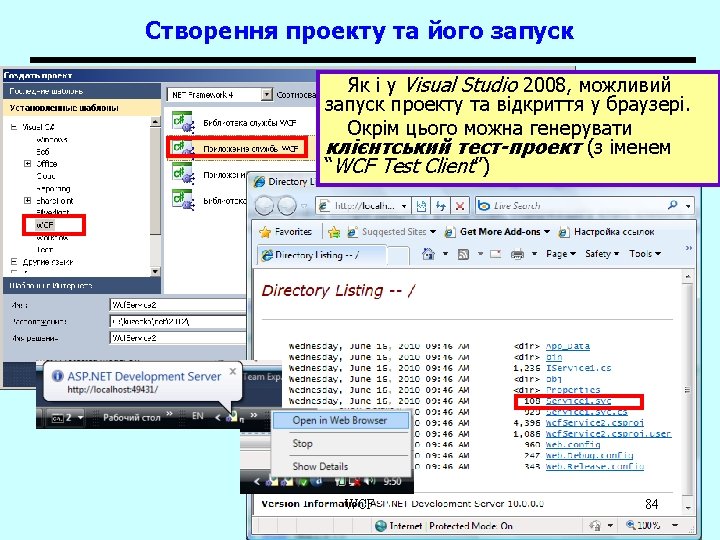Click the browser Forward button
The image size is (720, 540).
pyautogui.click(x=287, y=206)
